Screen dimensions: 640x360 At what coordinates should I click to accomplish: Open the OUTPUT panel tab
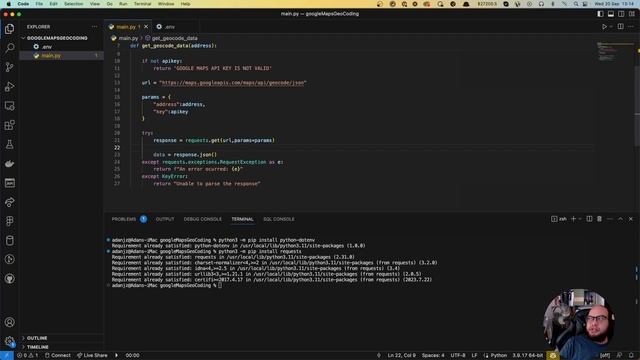tap(165, 219)
